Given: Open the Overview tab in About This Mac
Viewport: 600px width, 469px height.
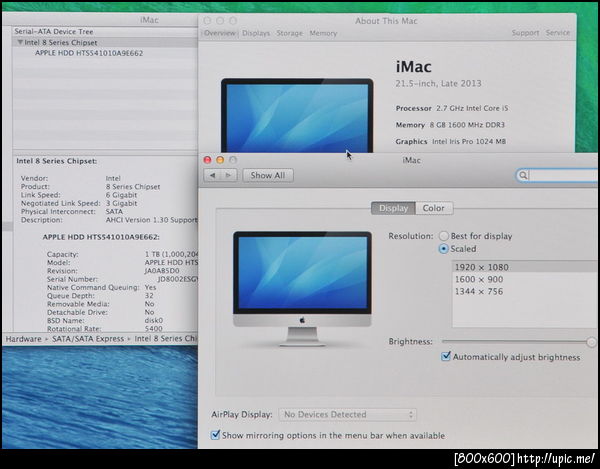Looking at the screenshot, I should pyautogui.click(x=220, y=33).
